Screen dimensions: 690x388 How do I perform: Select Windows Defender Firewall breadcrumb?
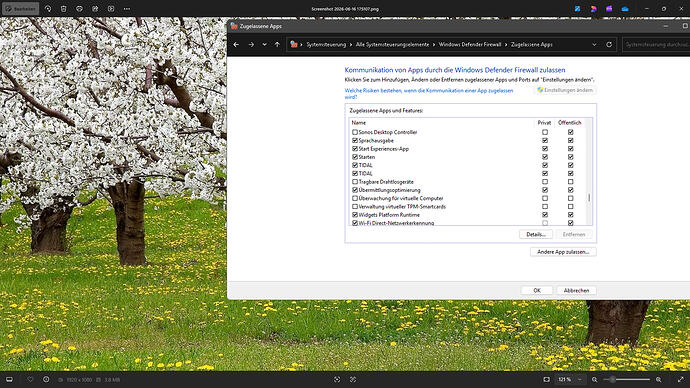point(470,44)
